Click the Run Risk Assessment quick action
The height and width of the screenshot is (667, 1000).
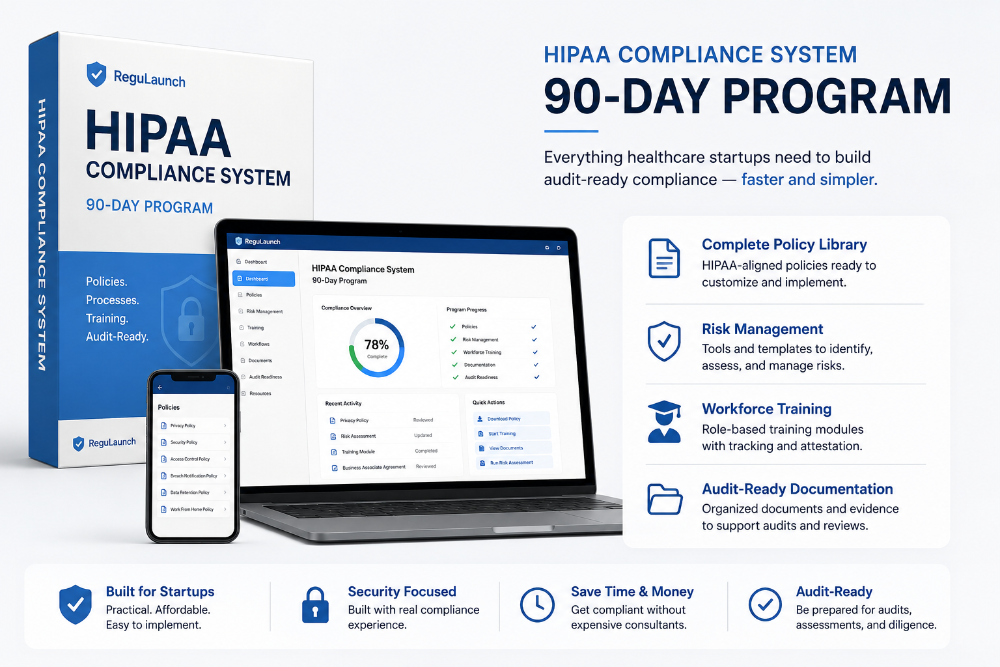[x=515, y=463]
